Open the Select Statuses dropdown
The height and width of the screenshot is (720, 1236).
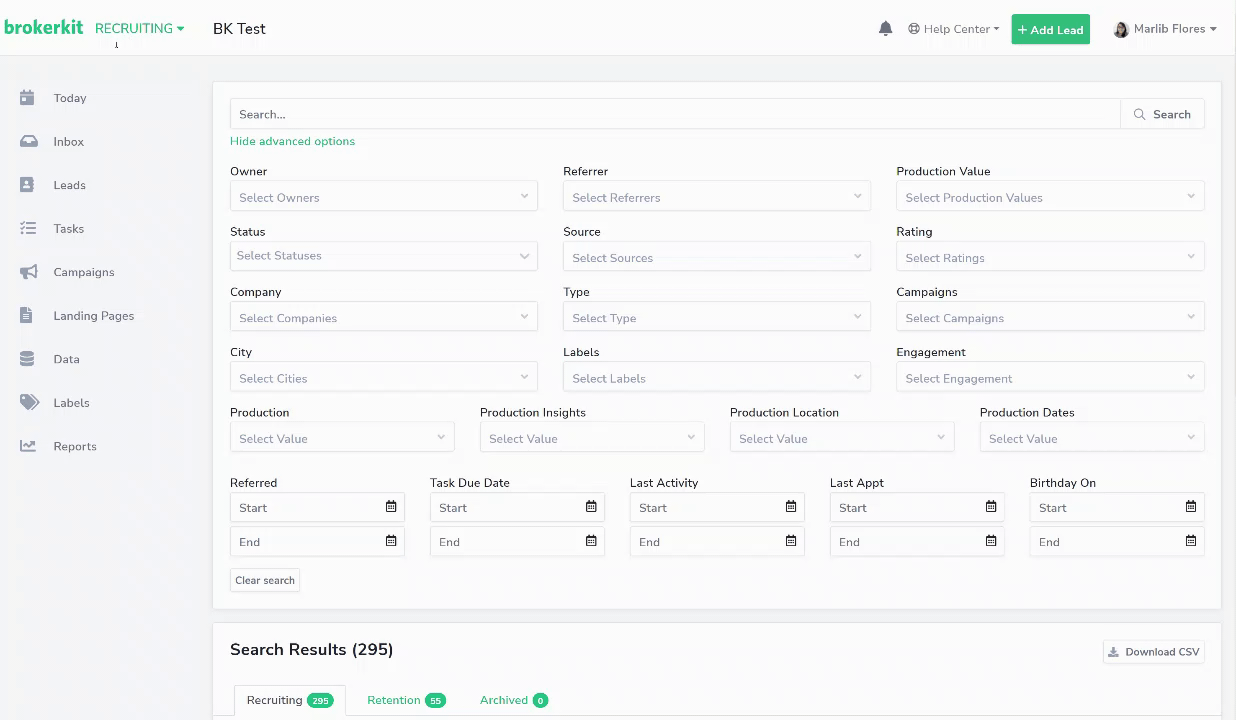pyautogui.click(x=383, y=256)
